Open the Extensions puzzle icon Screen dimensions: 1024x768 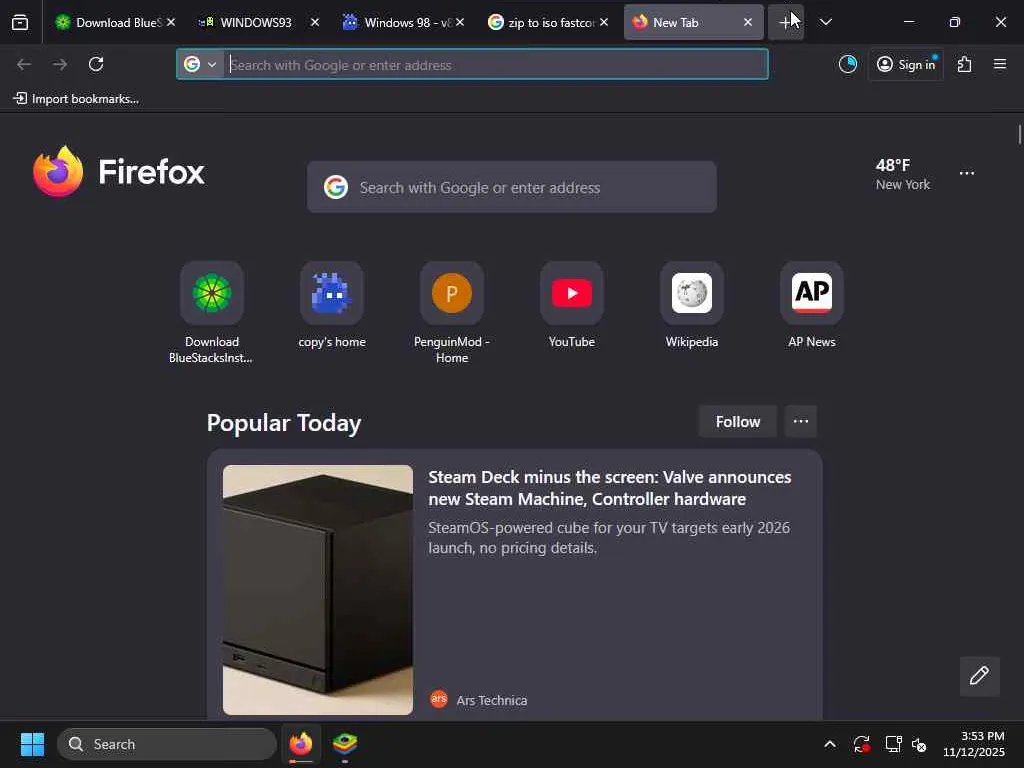(965, 64)
